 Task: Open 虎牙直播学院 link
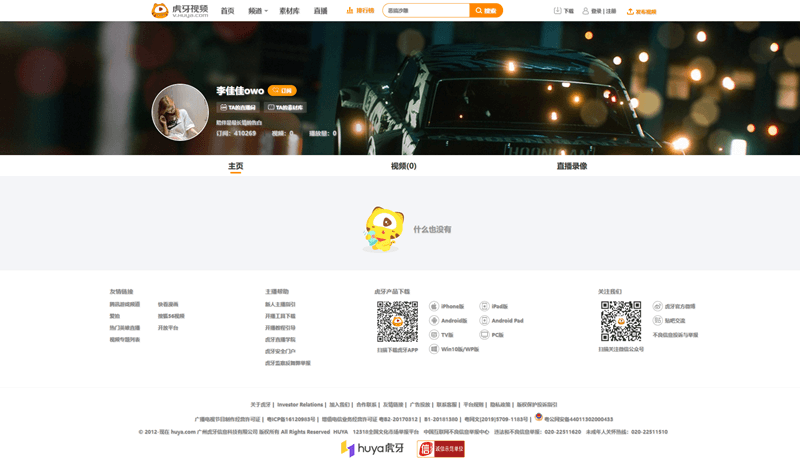(x=280, y=339)
